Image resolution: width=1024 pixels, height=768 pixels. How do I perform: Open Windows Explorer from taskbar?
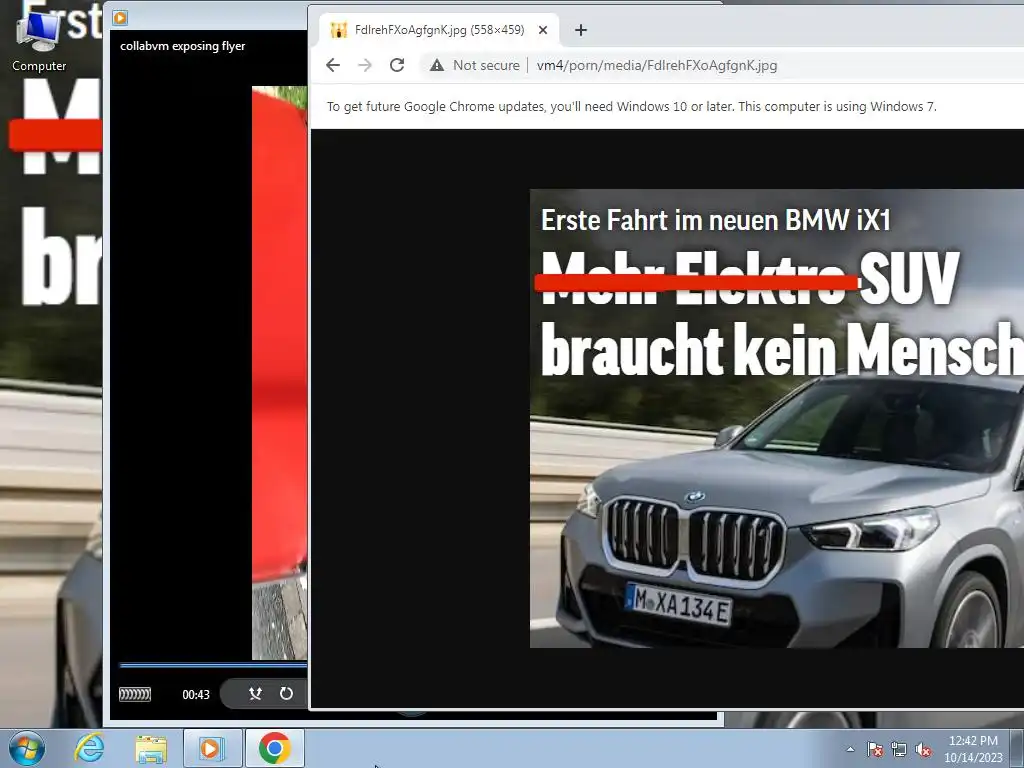(x=151, y=748)
